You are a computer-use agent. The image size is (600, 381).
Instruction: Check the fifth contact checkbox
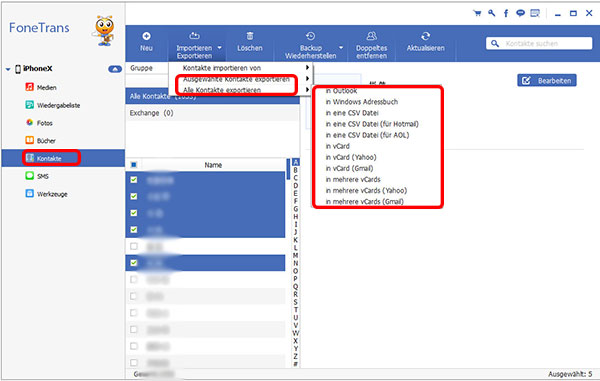(x=134, y=246)
